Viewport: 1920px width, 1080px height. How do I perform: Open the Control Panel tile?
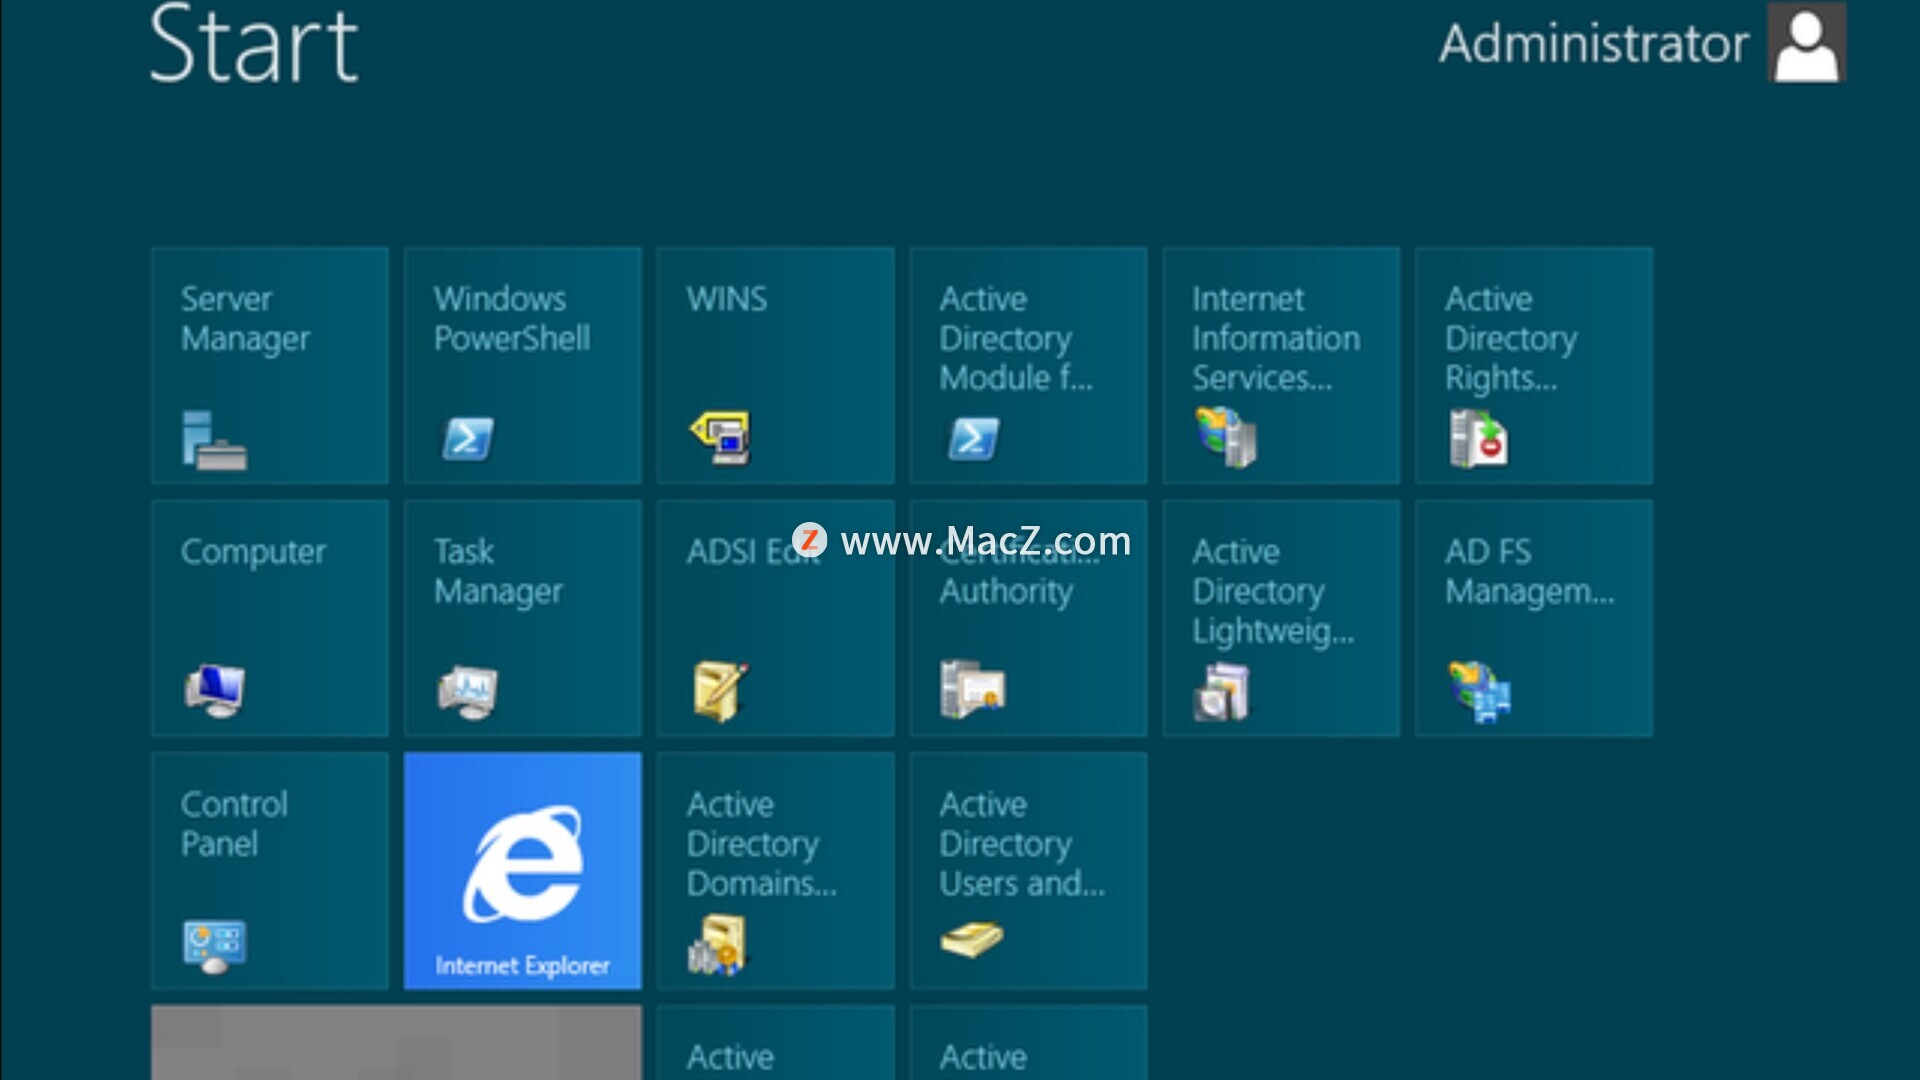coord(270,871)
